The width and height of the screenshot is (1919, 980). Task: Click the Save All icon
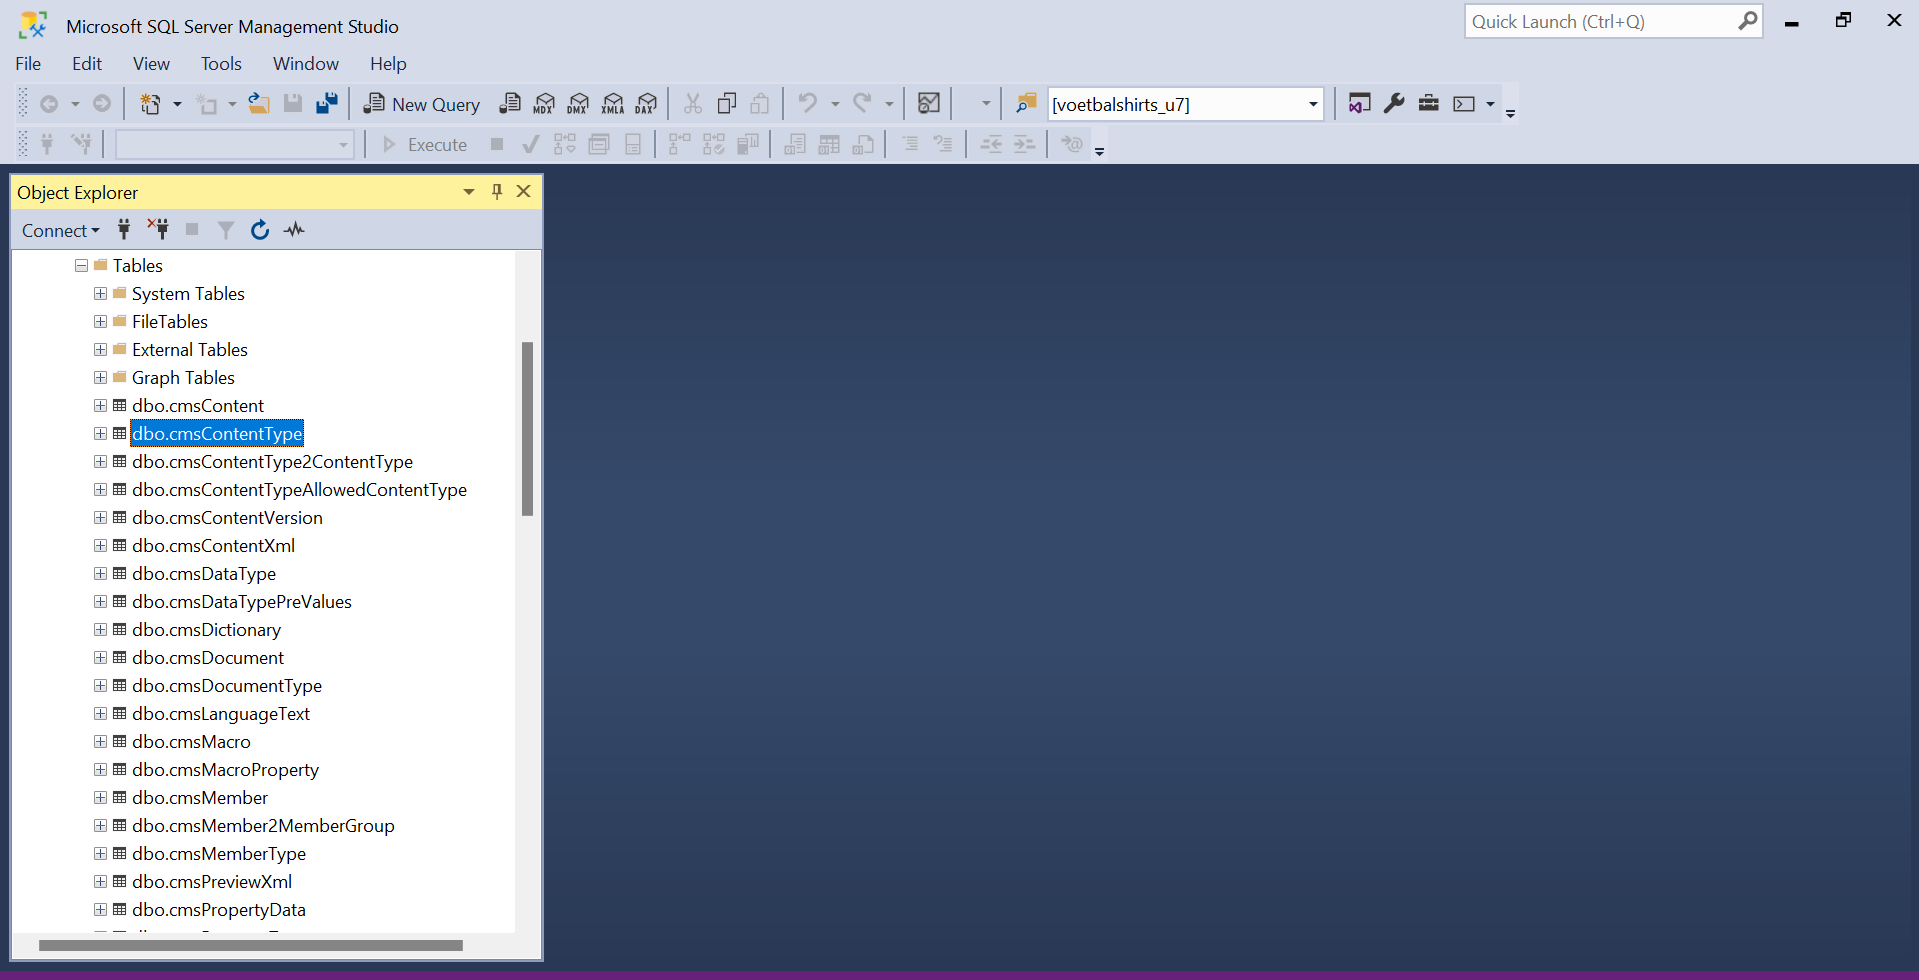pyautogui.click(x=327, y=103)
